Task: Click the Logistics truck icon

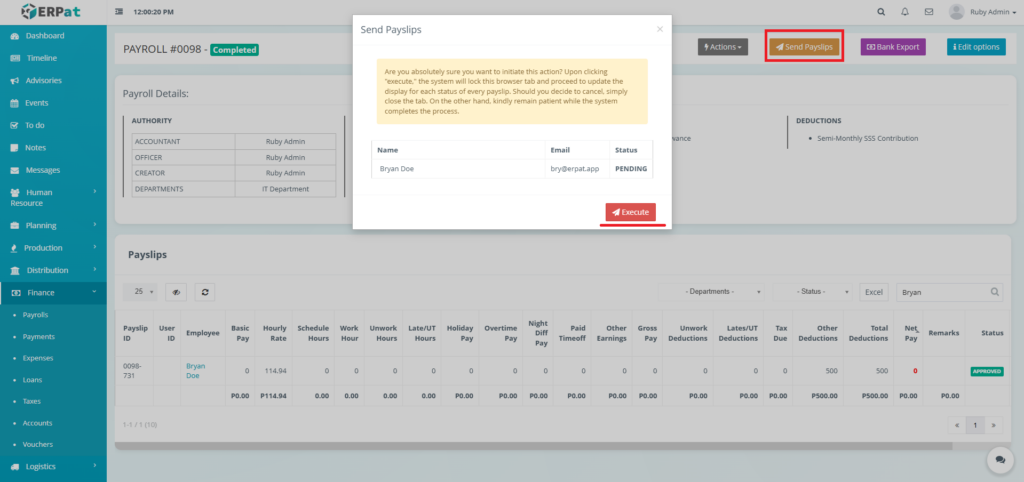Action: pos(14,466)
